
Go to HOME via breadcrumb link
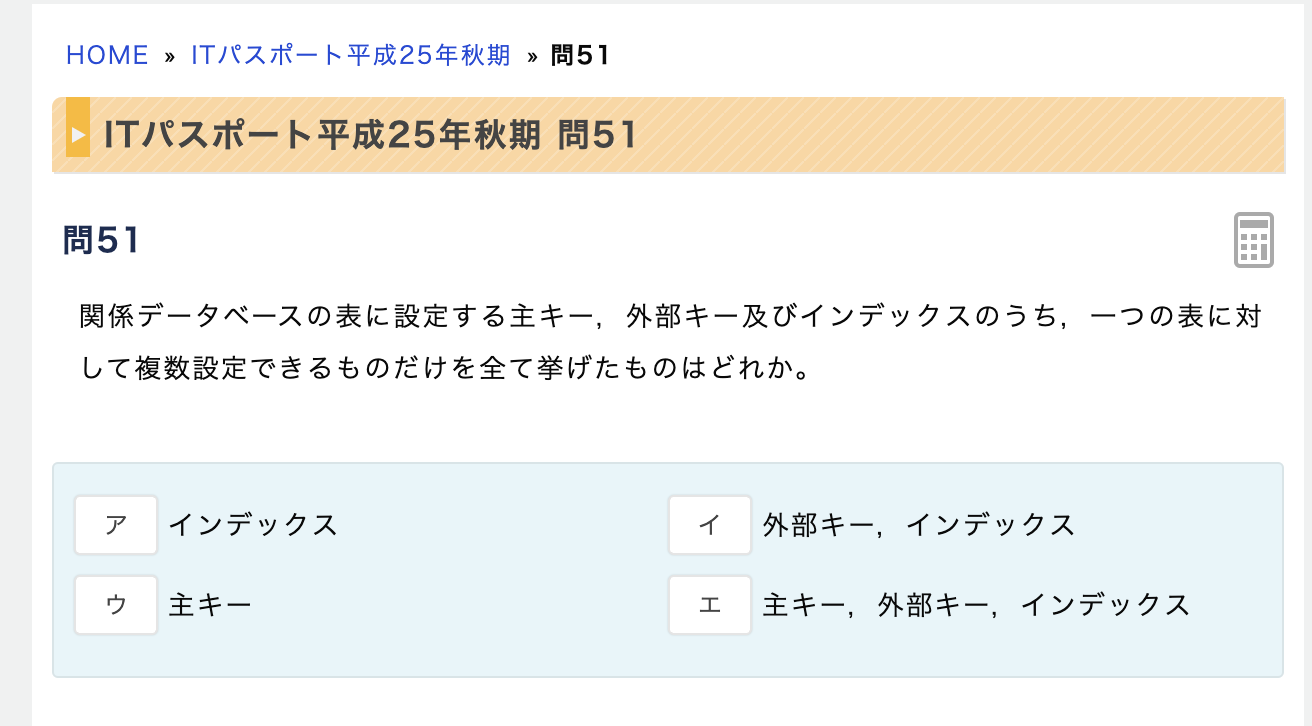[x=107, y=55]
